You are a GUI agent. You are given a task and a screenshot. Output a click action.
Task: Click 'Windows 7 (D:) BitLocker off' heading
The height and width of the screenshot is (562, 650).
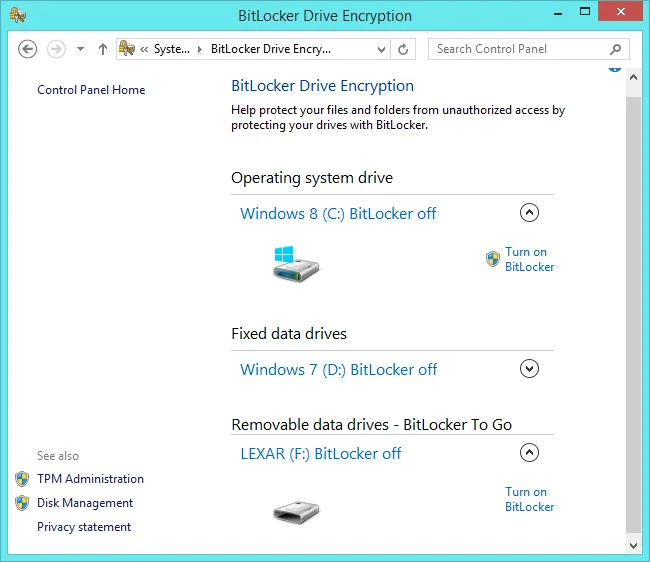(338, 369)
